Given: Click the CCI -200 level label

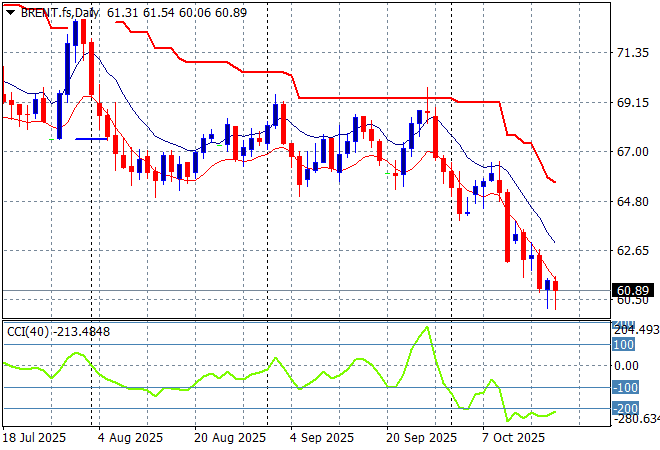Looking at the screenshot, I should pos(624,408).
